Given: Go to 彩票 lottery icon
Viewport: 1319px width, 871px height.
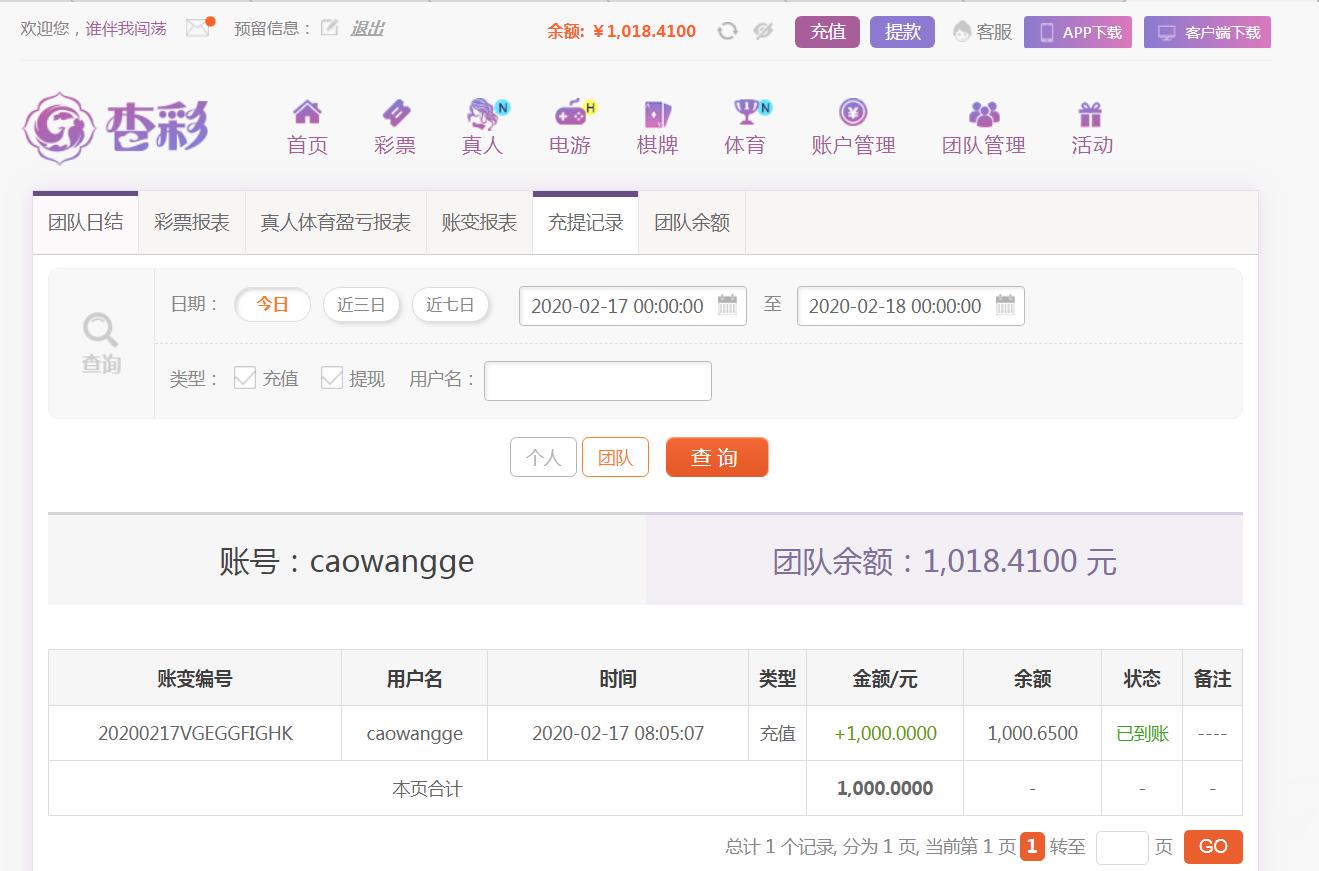Looking at the screenshot, I should click(395, 112).
